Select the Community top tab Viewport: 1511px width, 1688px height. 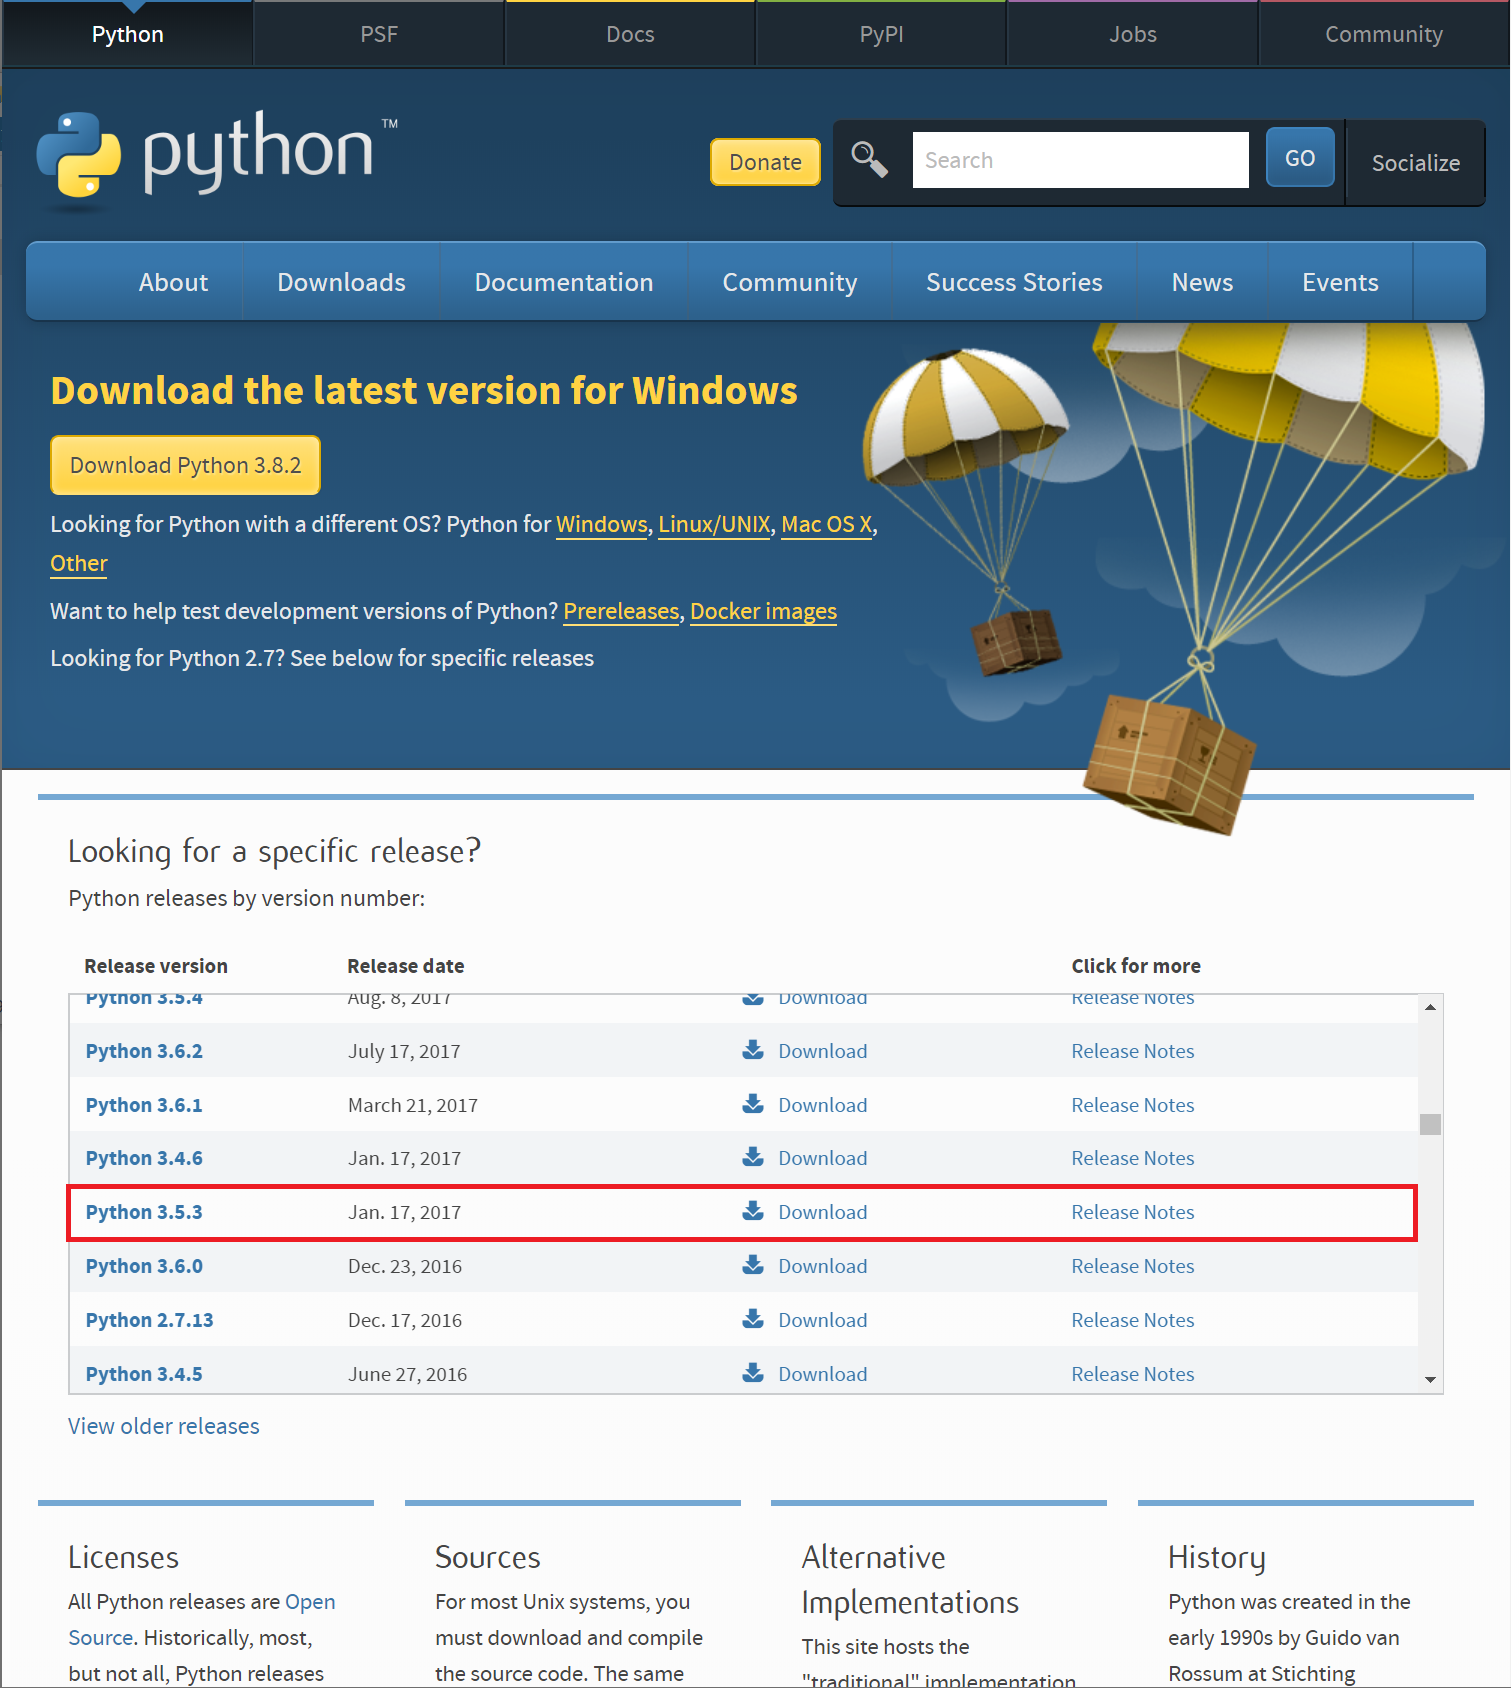click(1384, 34)
